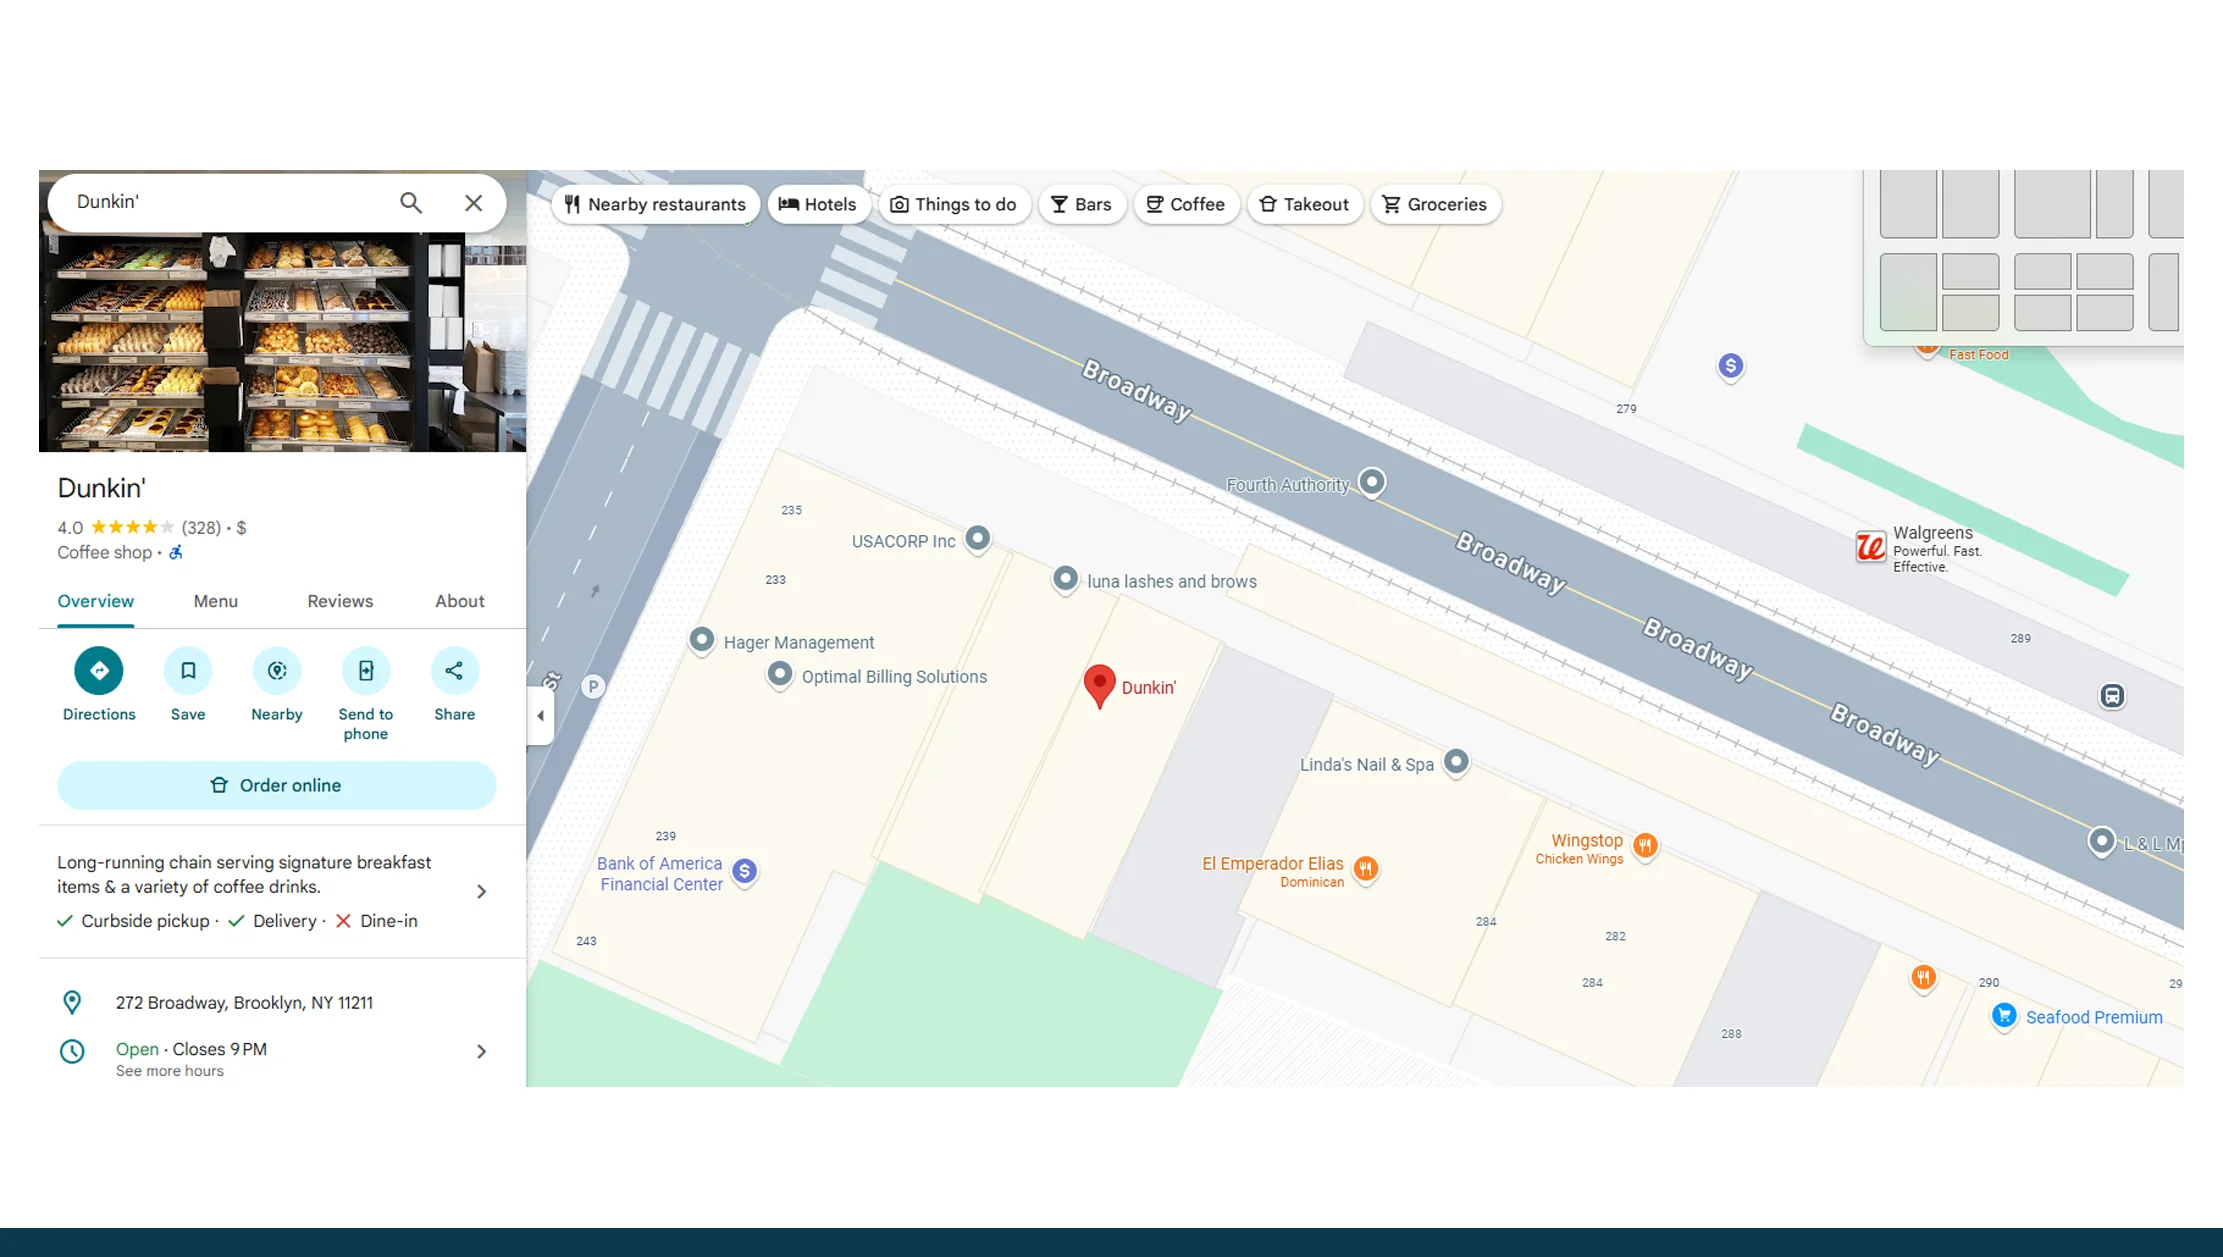Show Nearby restaurants on the map
Viewport: 2223px width, 1257px height.
point(655,204)
